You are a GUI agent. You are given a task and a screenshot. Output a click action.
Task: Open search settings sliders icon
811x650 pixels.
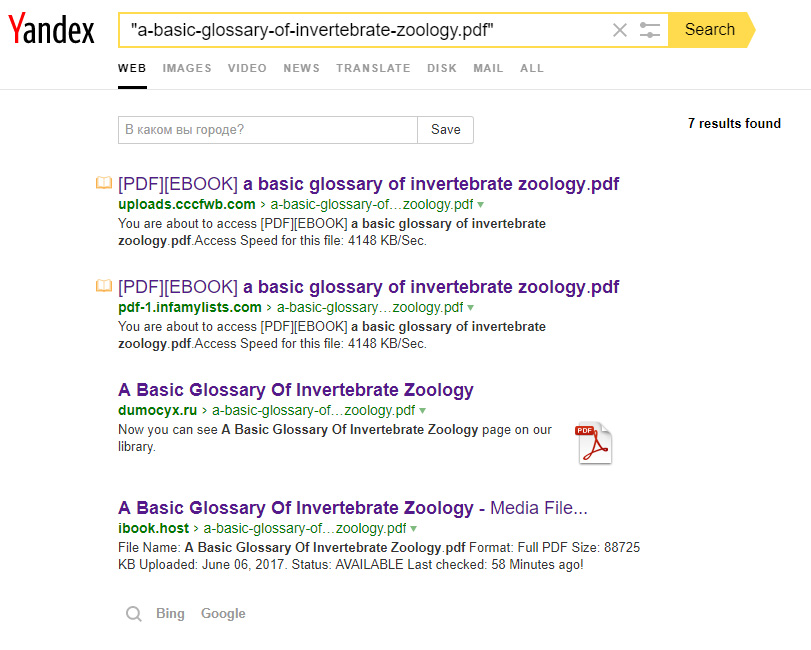[650, 30]
